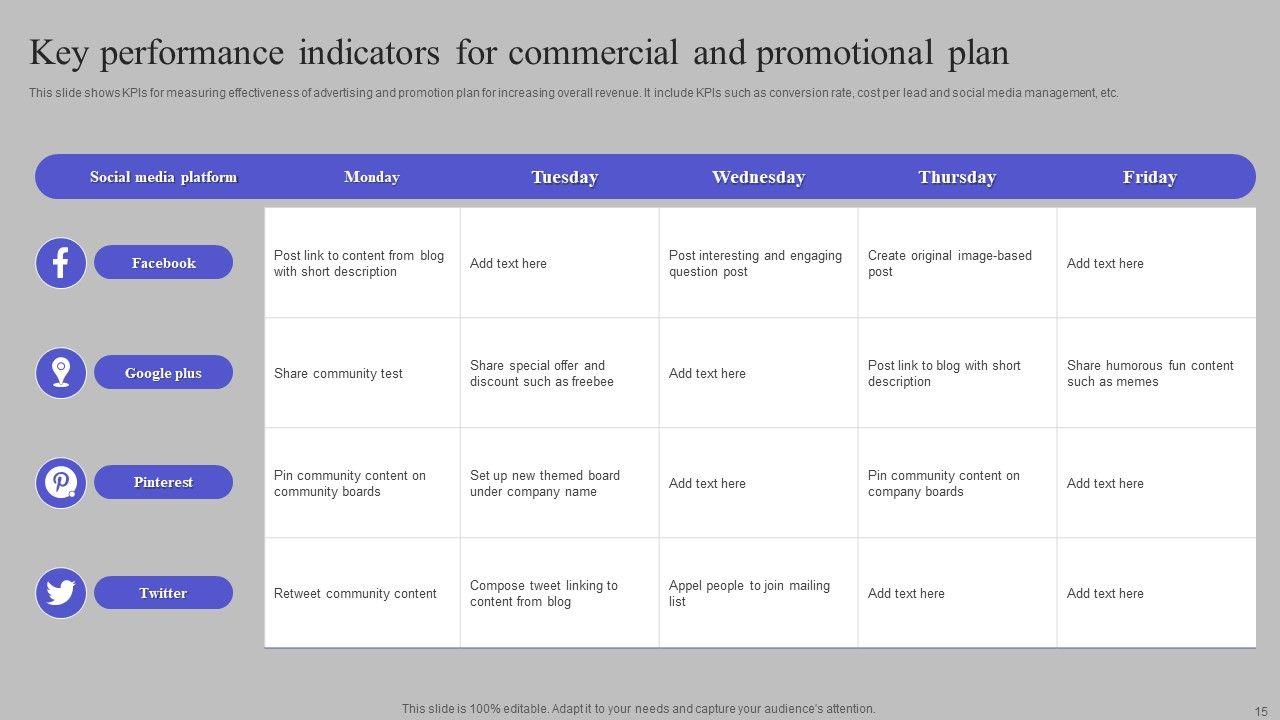Click the Pinterest label pill
Viewport: 1280px width, 720px height.
[x=163, y=482]
